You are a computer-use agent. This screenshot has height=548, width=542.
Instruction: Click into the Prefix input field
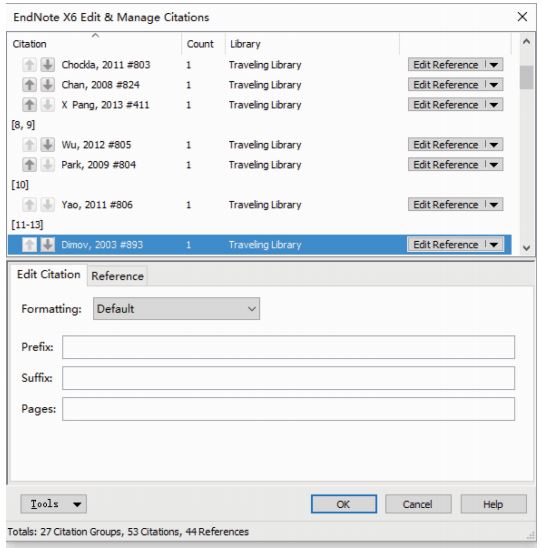pyautogui.click(x=288, y=347)
